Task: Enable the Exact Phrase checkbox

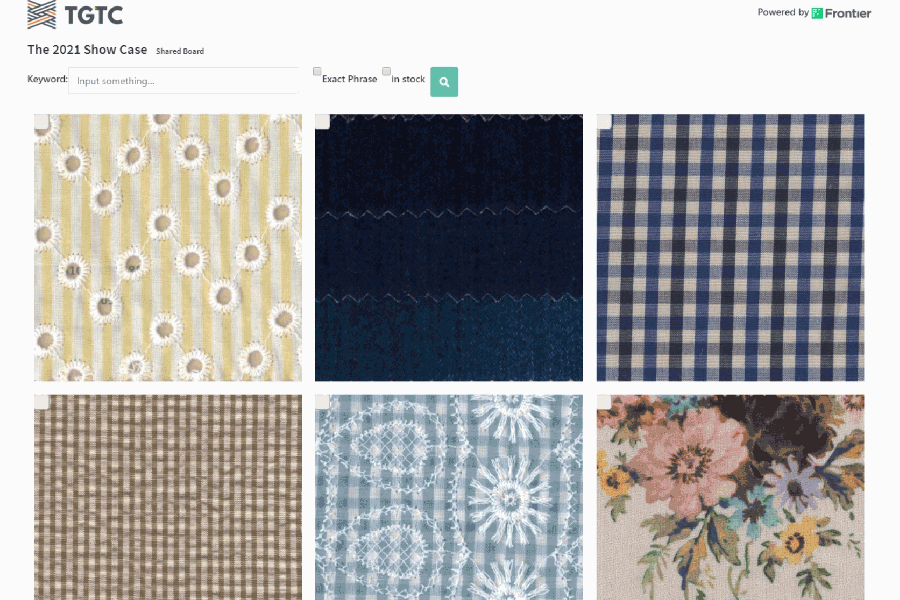Action: point(317,71)
